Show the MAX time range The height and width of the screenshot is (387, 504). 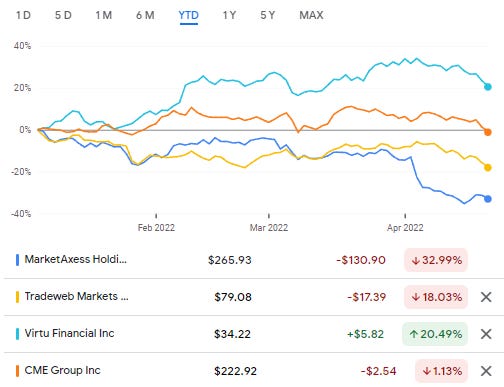(x=311, y=15)
